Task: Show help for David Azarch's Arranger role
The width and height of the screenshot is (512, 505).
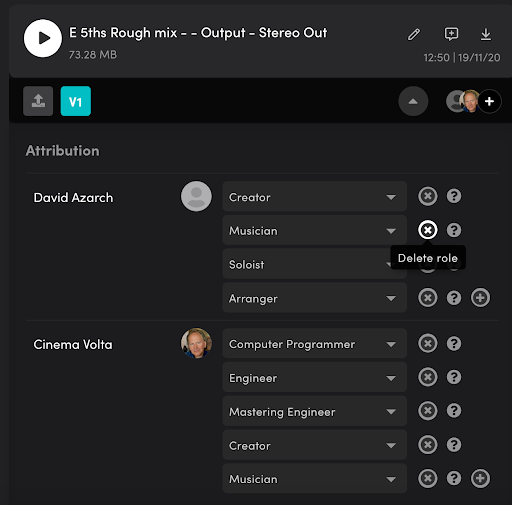Action: (454, 298)
